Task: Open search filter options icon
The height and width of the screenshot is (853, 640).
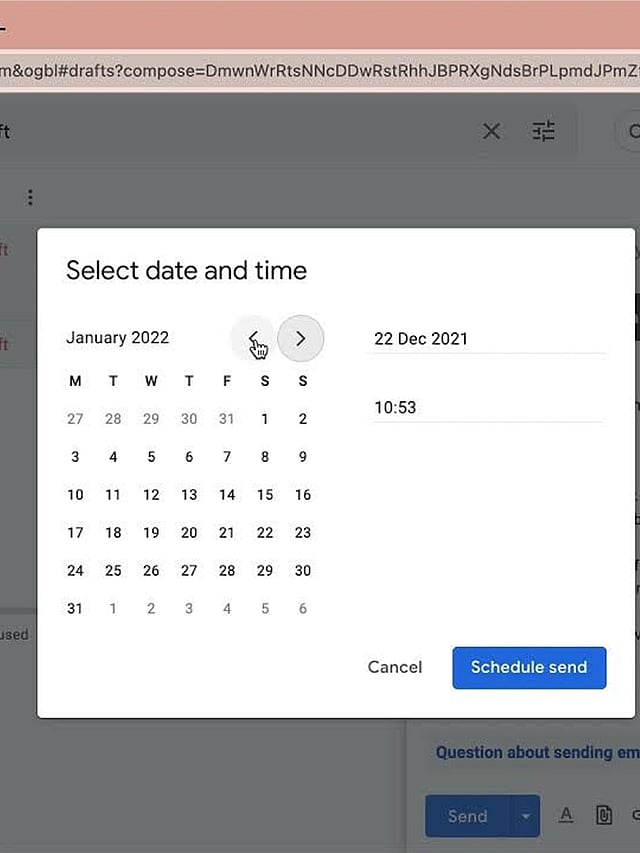Action: coord(543,131)
